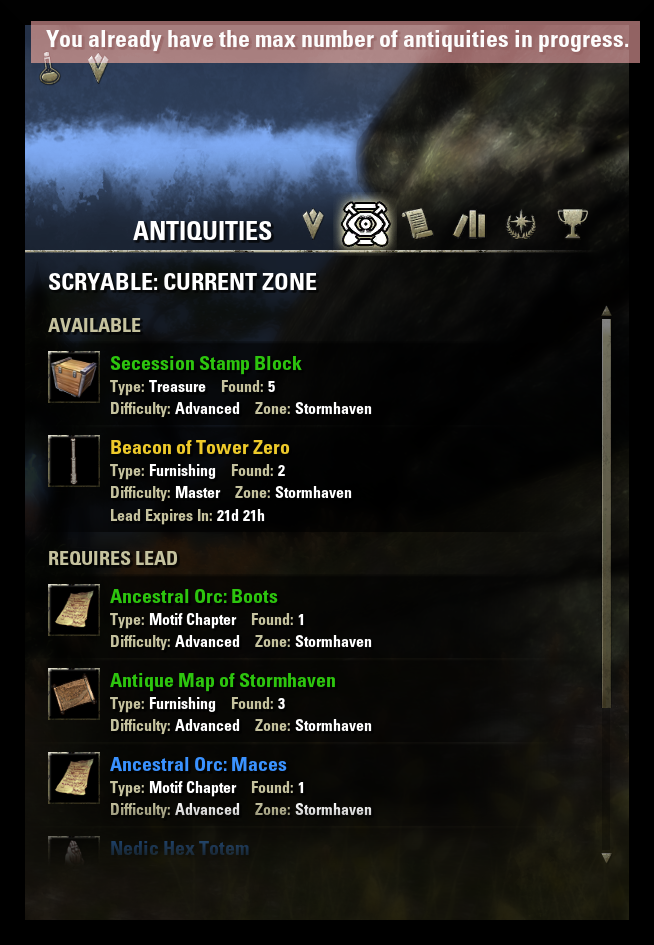Click the antiquities list scrollbar thumb

point(606,514)
